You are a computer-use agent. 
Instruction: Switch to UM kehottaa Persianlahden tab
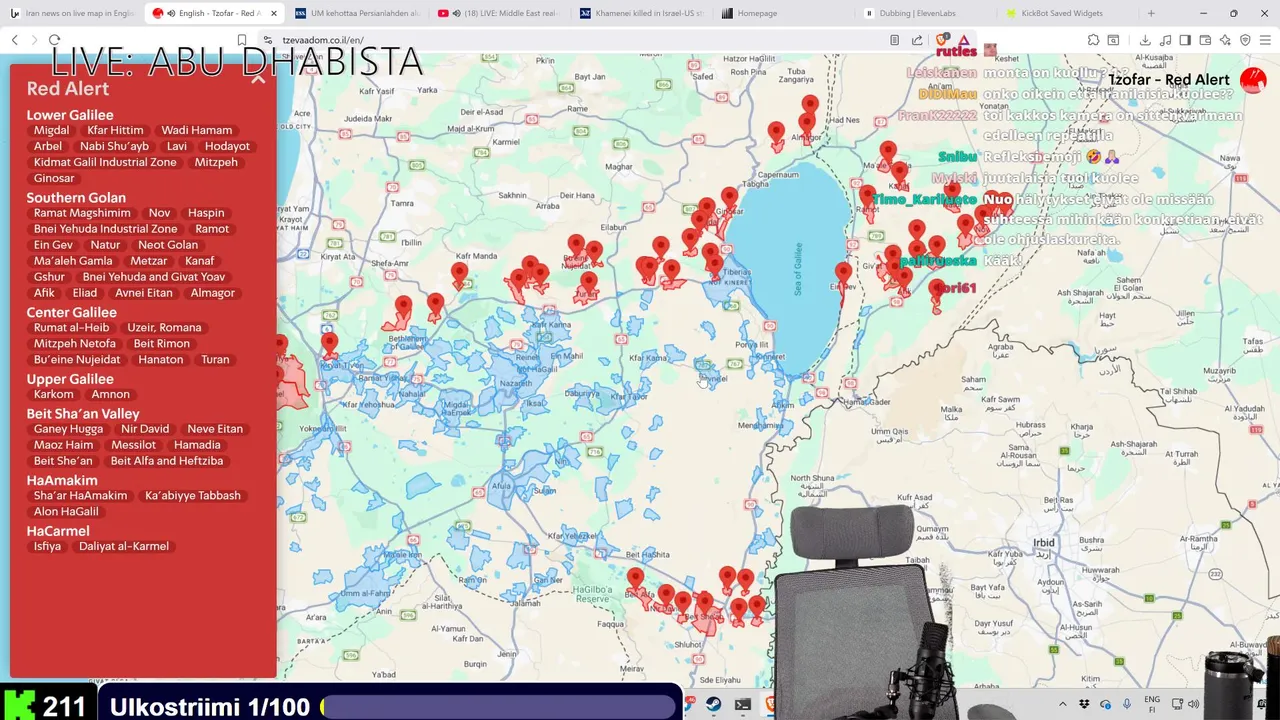(358, 13)
